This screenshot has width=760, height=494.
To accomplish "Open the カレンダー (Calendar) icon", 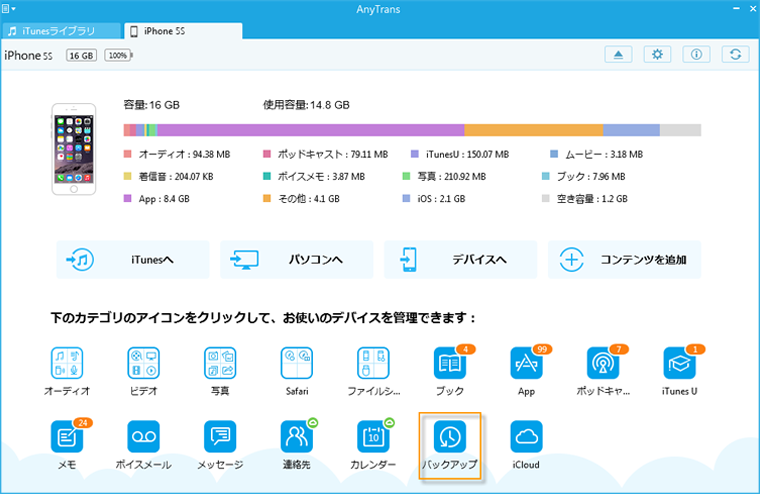I will pyautogui.click(x=373, y=436).
